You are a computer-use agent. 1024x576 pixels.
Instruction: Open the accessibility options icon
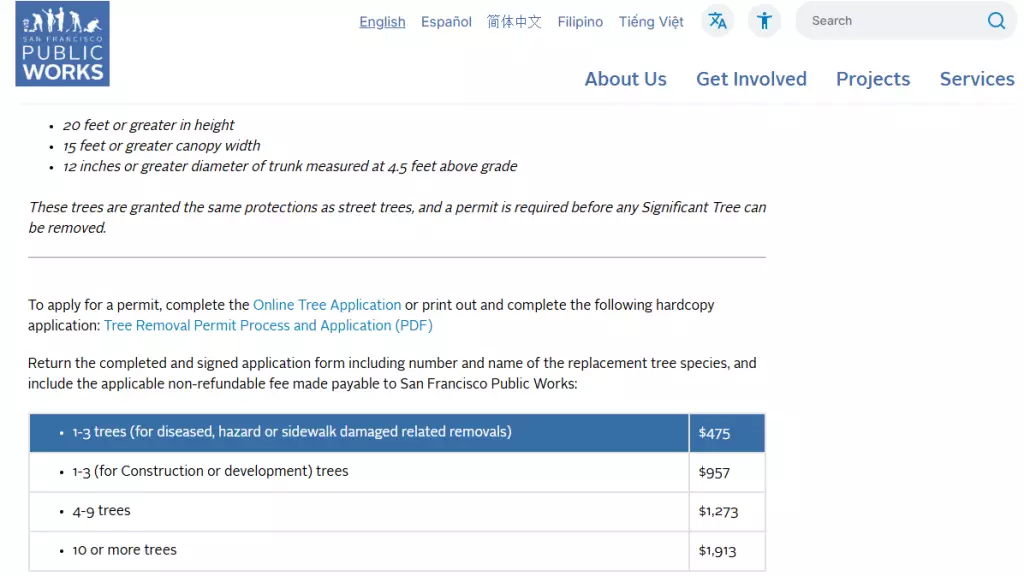765,21
